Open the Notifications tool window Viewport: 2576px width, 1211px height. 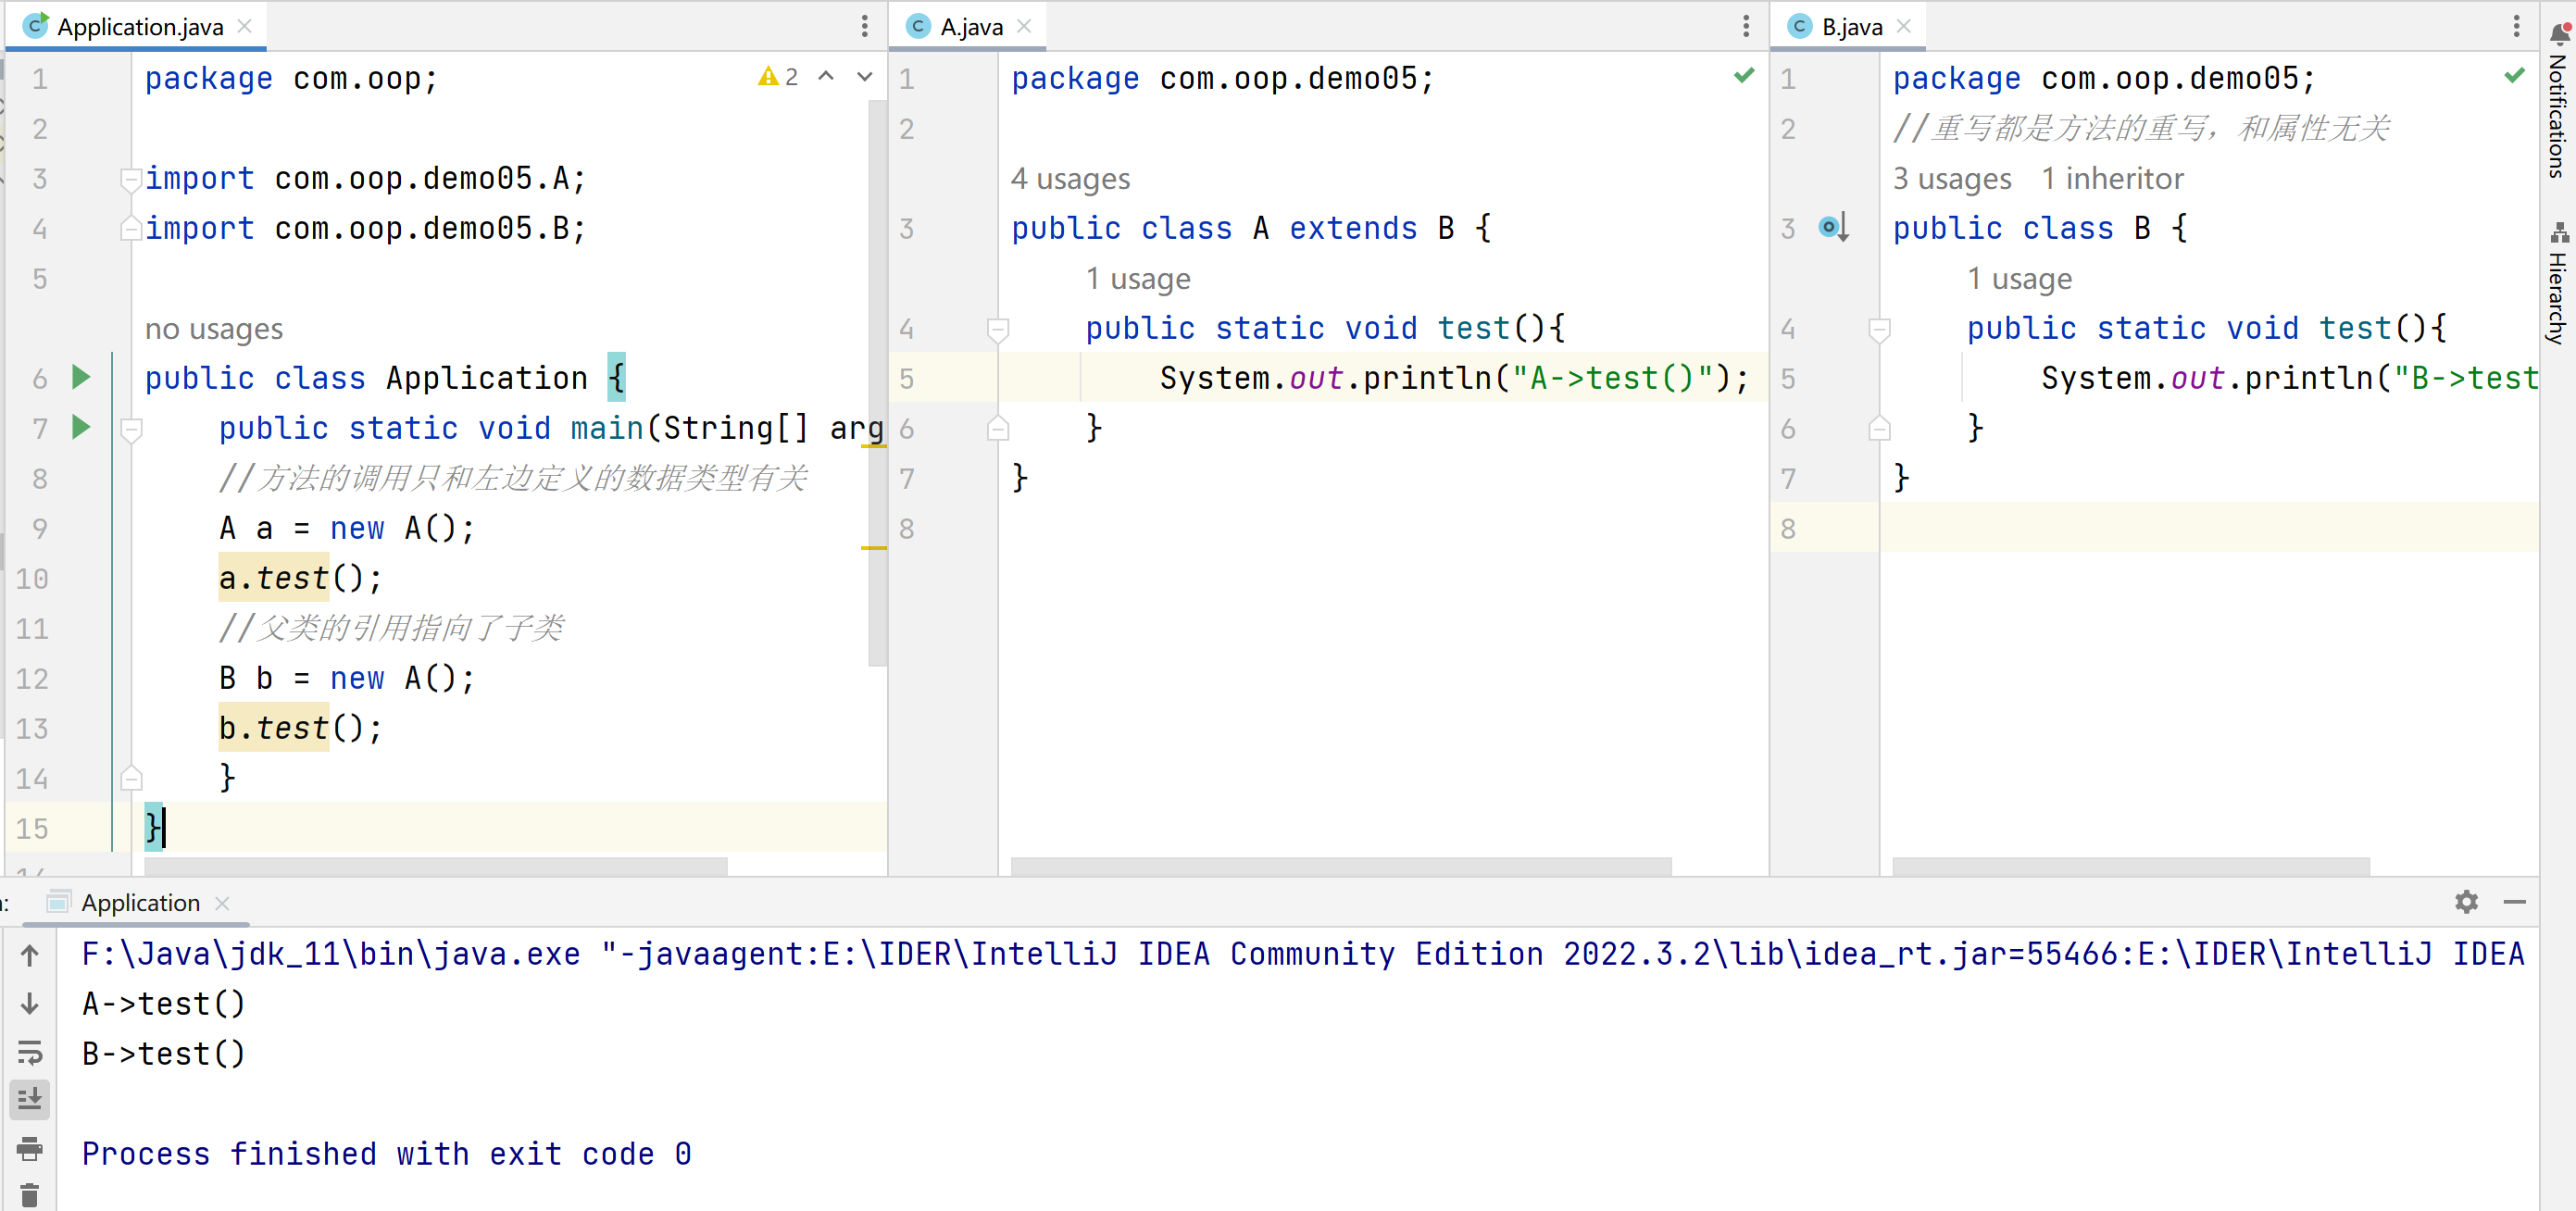(x=2557, y=100)
